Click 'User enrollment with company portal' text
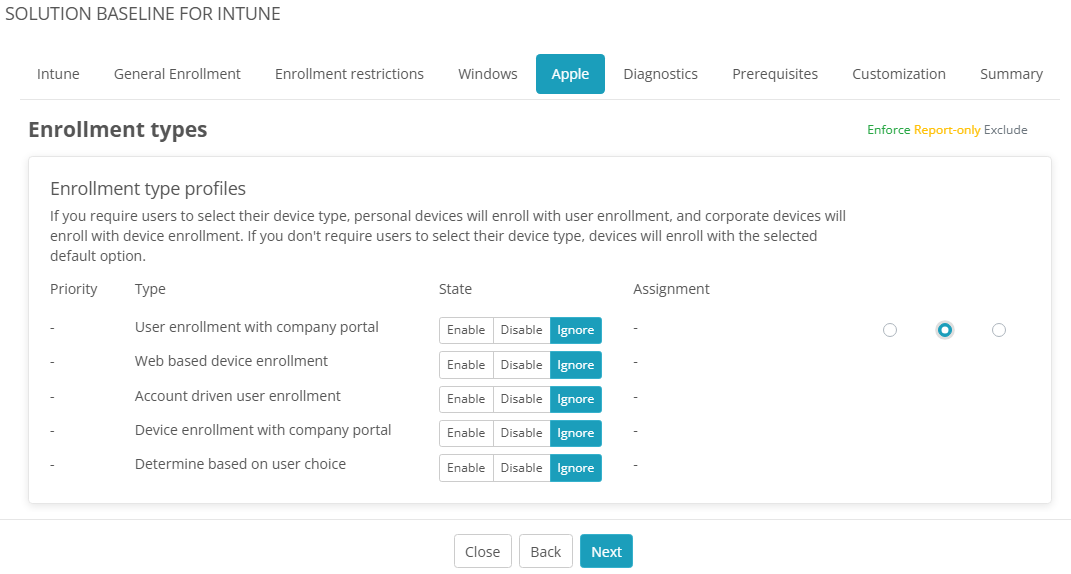Screen dimensions: 1071x574 [257, 327]
